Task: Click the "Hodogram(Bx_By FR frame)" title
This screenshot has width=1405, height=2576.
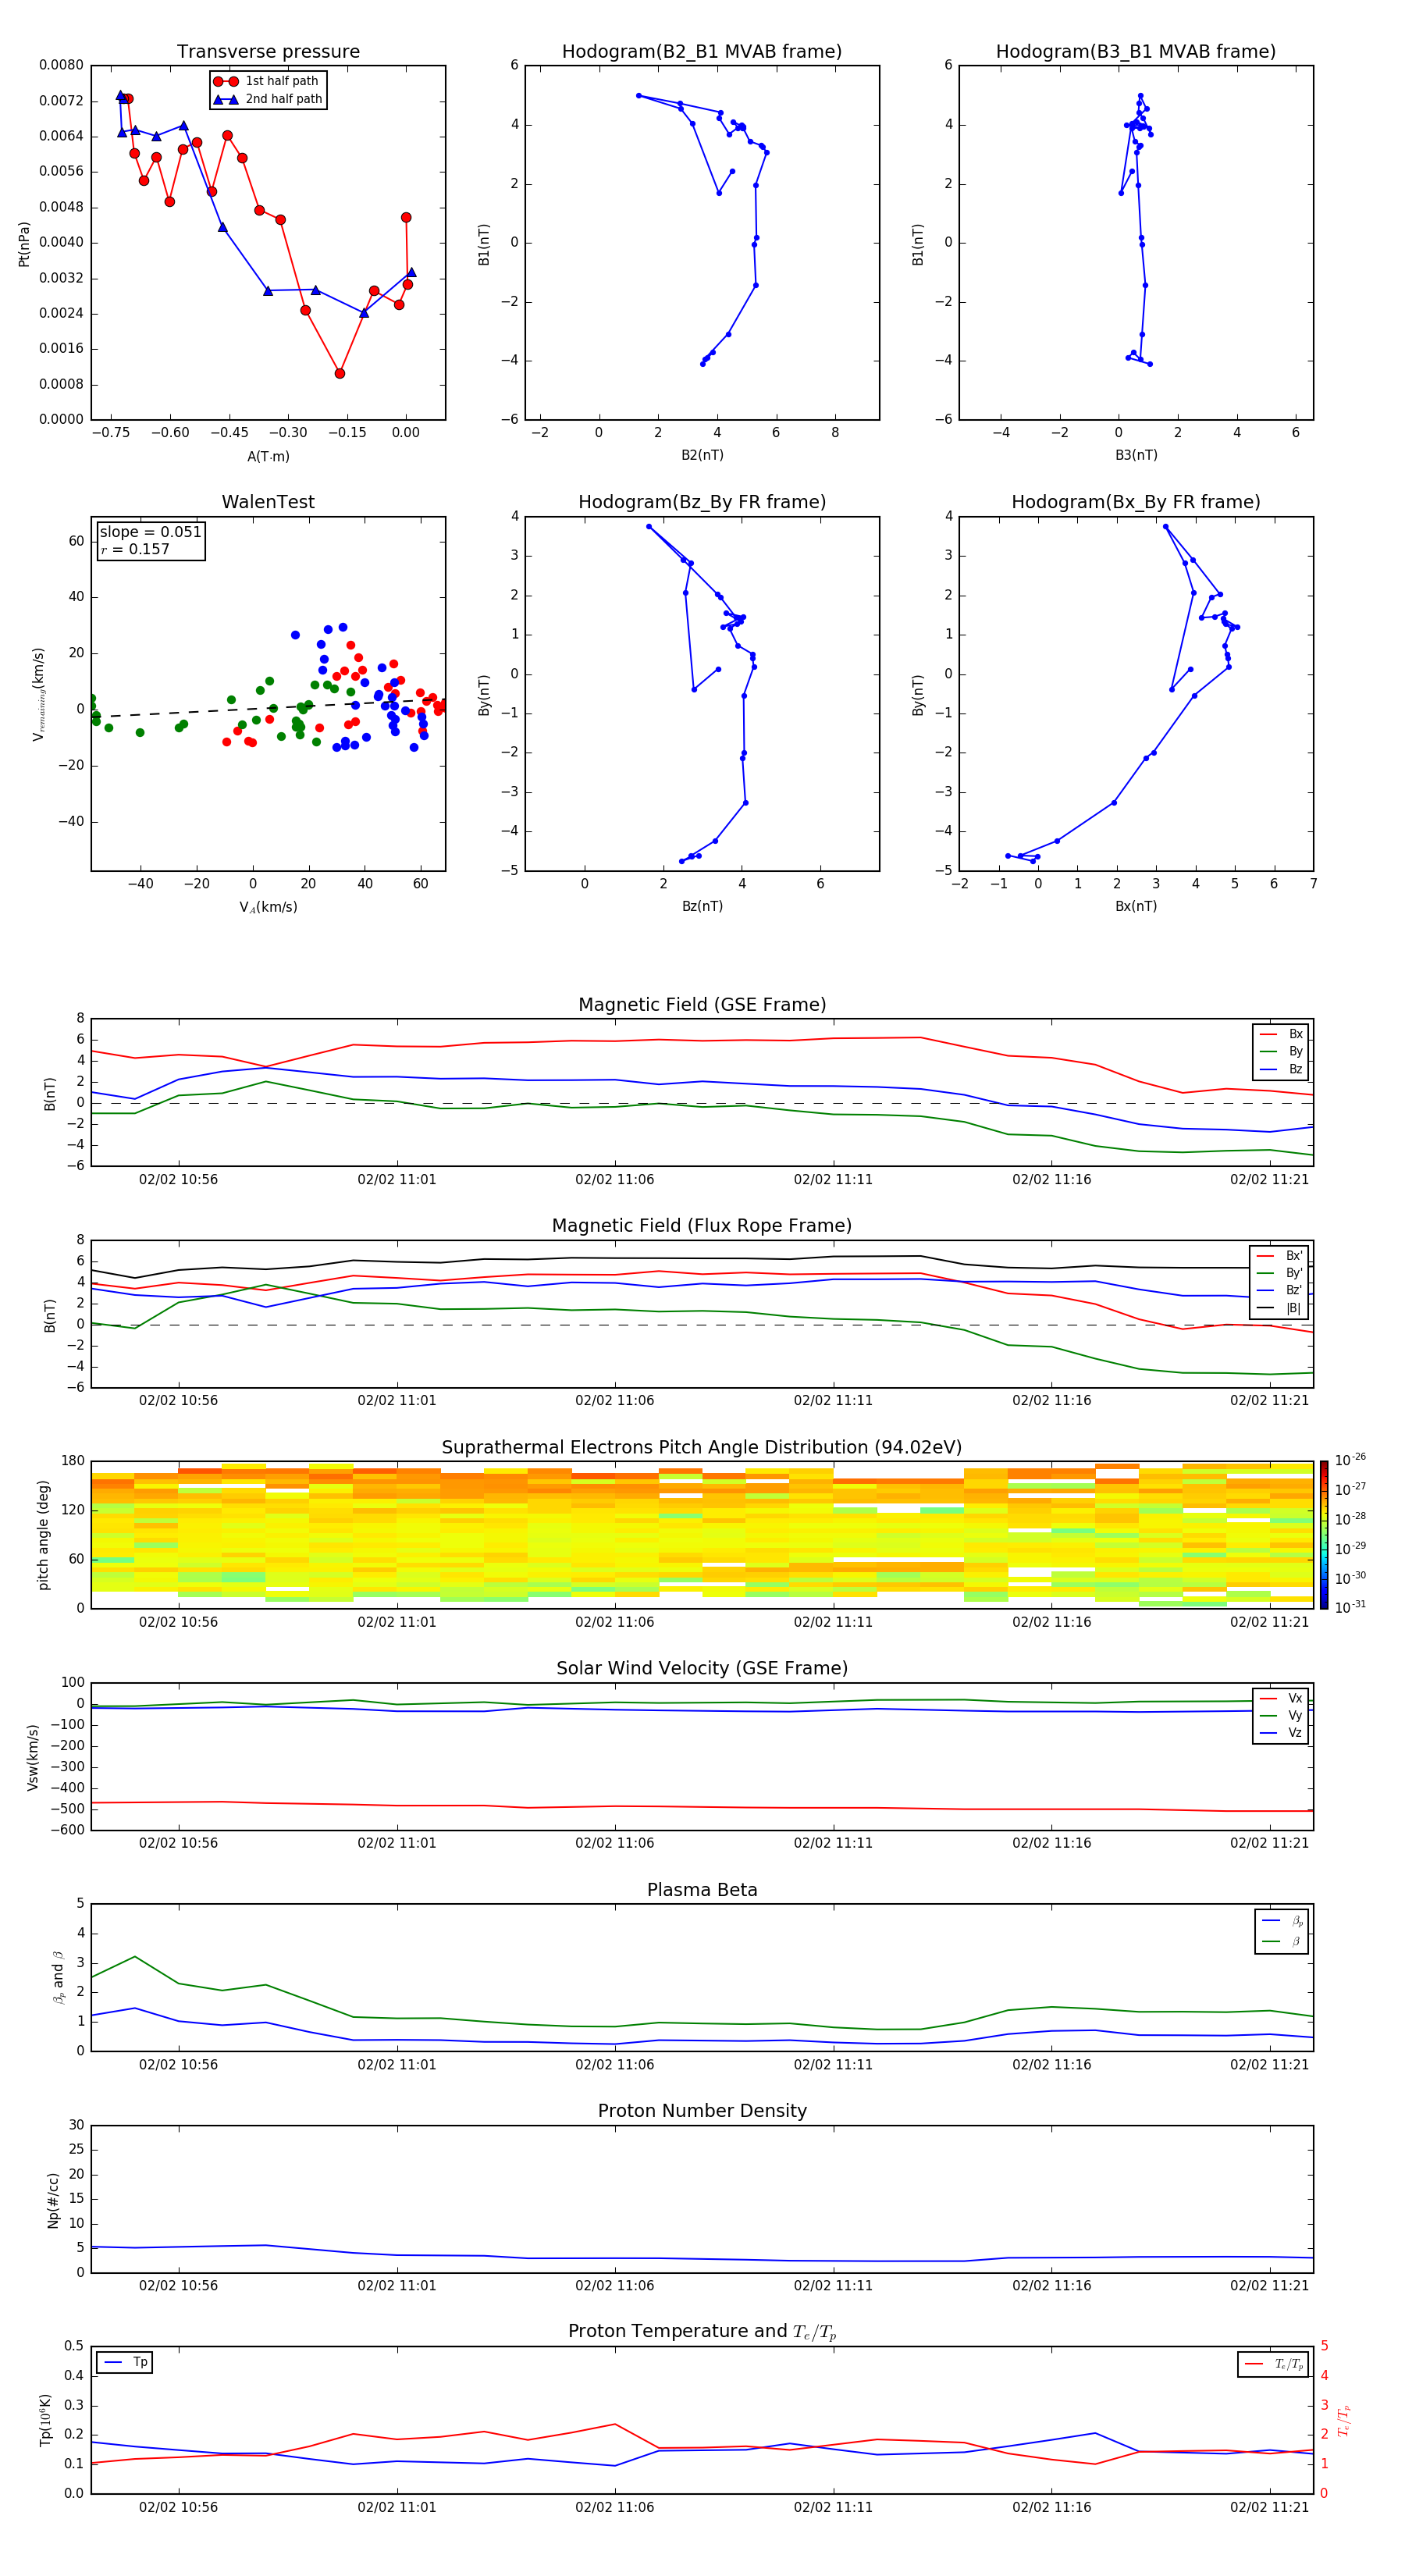Action: pos(1136,502)
